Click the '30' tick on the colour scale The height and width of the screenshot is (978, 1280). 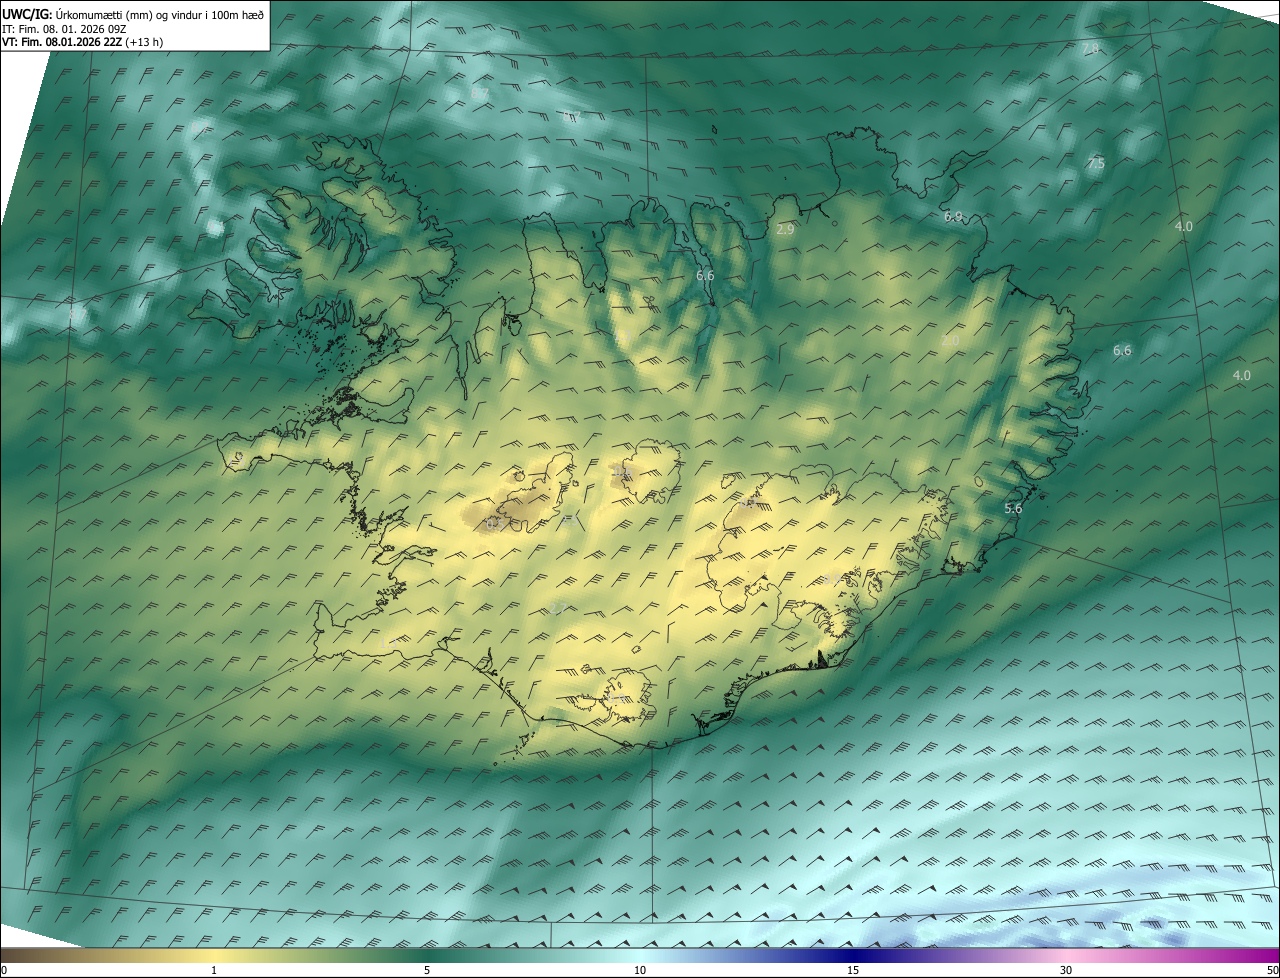(1066, 970)
